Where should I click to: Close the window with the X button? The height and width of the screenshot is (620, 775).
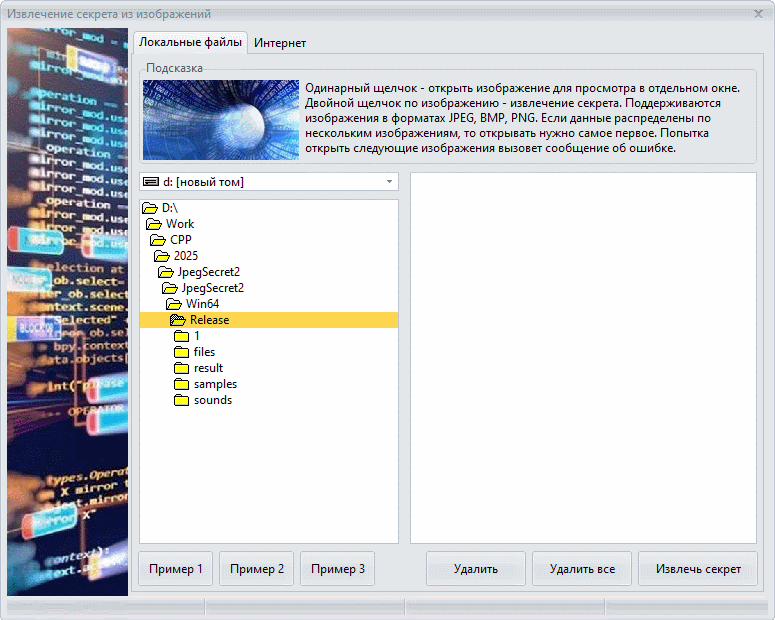(x=757, y=14)
